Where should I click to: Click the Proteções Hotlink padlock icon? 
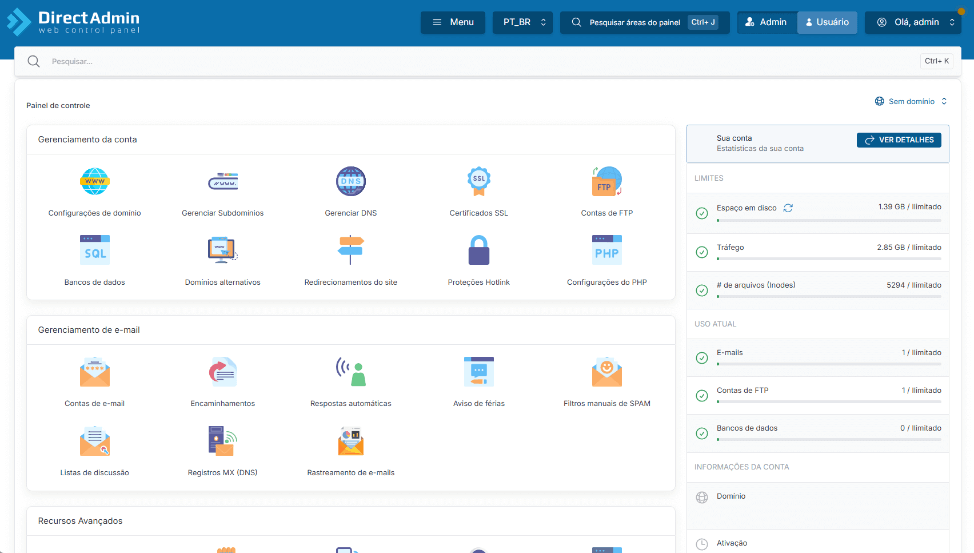[x=479, y=250]
